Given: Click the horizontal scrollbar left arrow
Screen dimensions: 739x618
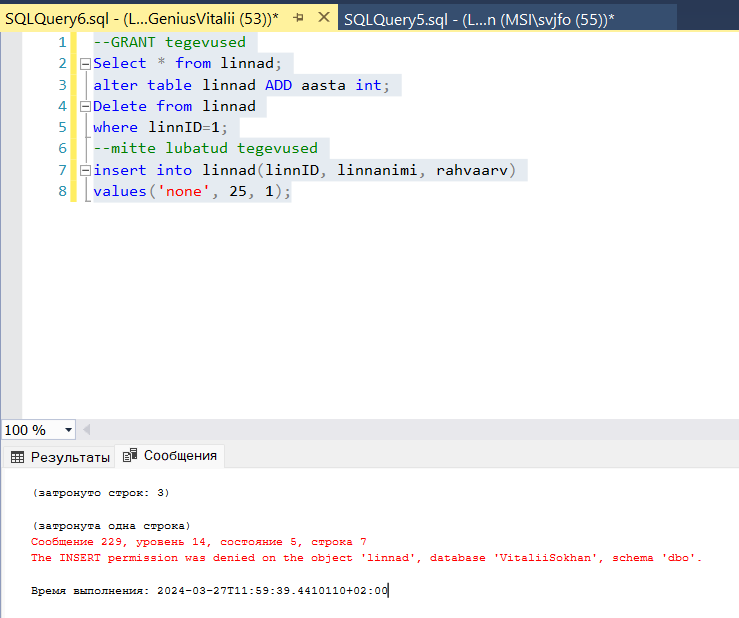Looking at the screenshot, I should pyautogui.click(x=86, y=429).
